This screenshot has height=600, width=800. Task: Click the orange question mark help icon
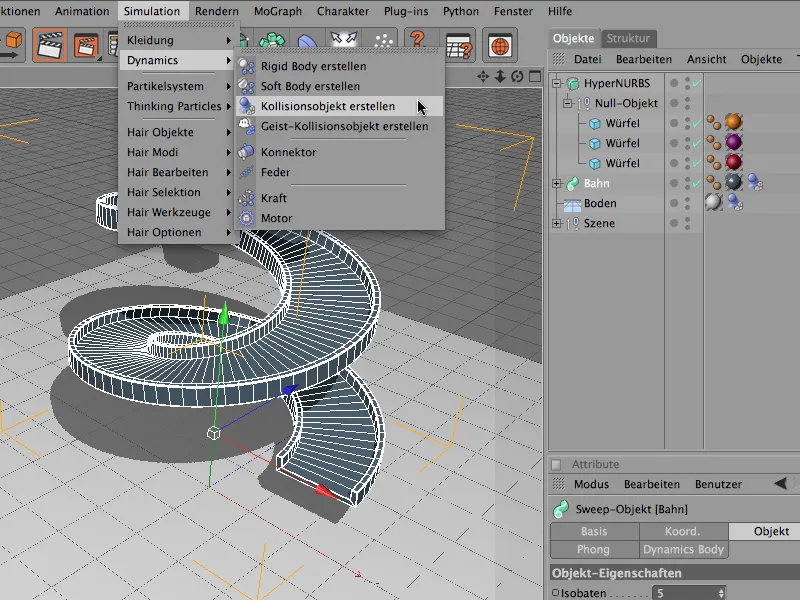point(417,40)
